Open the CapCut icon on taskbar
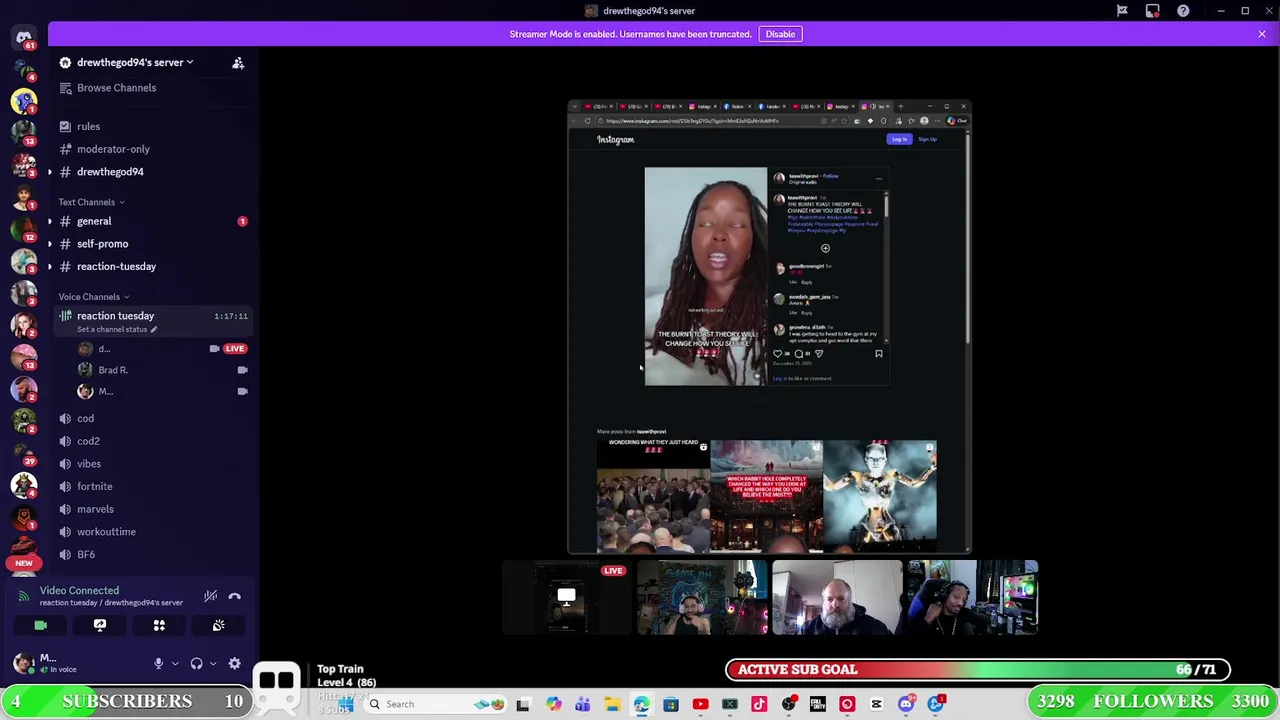 pyautogui.click(x=877, y=704)
